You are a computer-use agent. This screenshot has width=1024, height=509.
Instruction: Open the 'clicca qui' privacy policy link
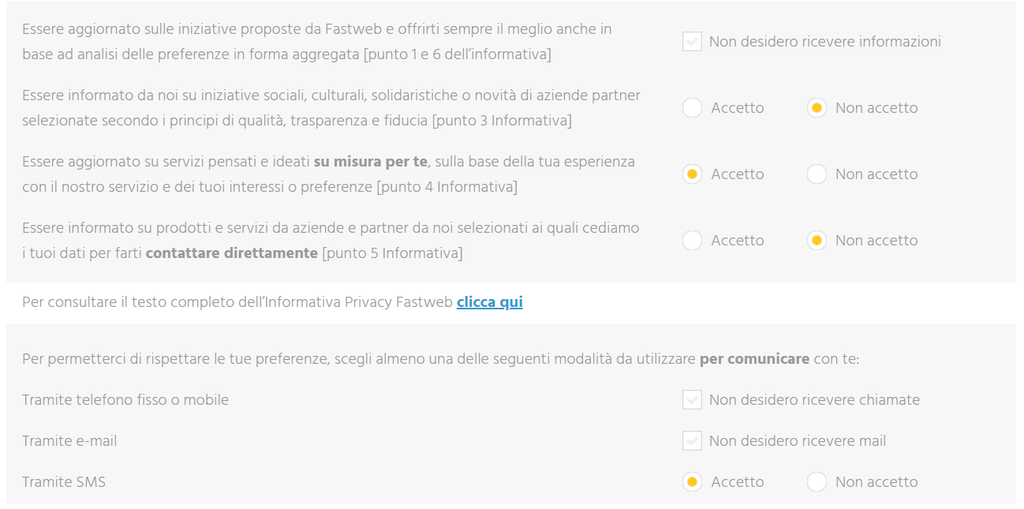point(489,303)
